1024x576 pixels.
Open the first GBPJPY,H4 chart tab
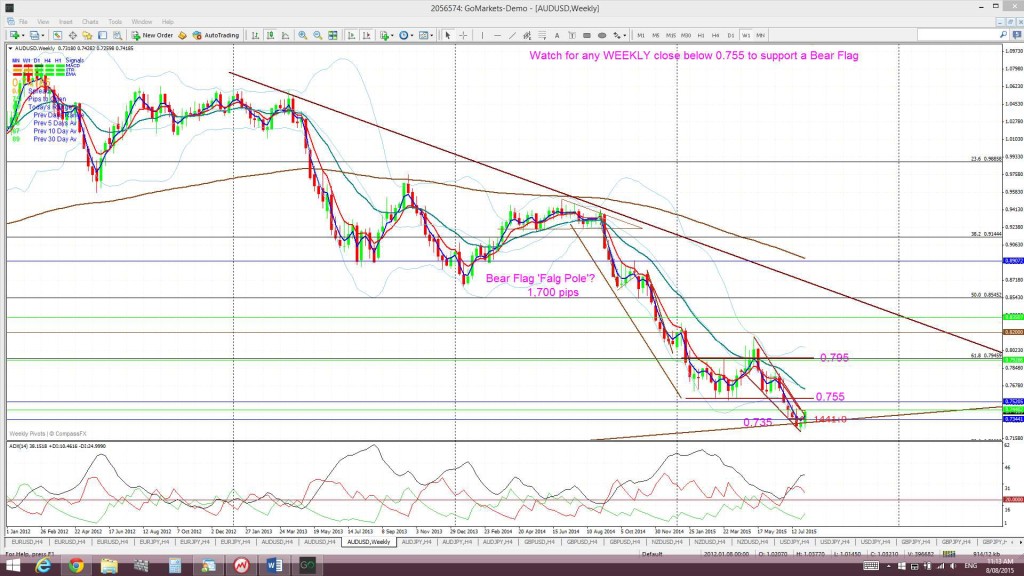pyautogui.click(x=916, y=542)
